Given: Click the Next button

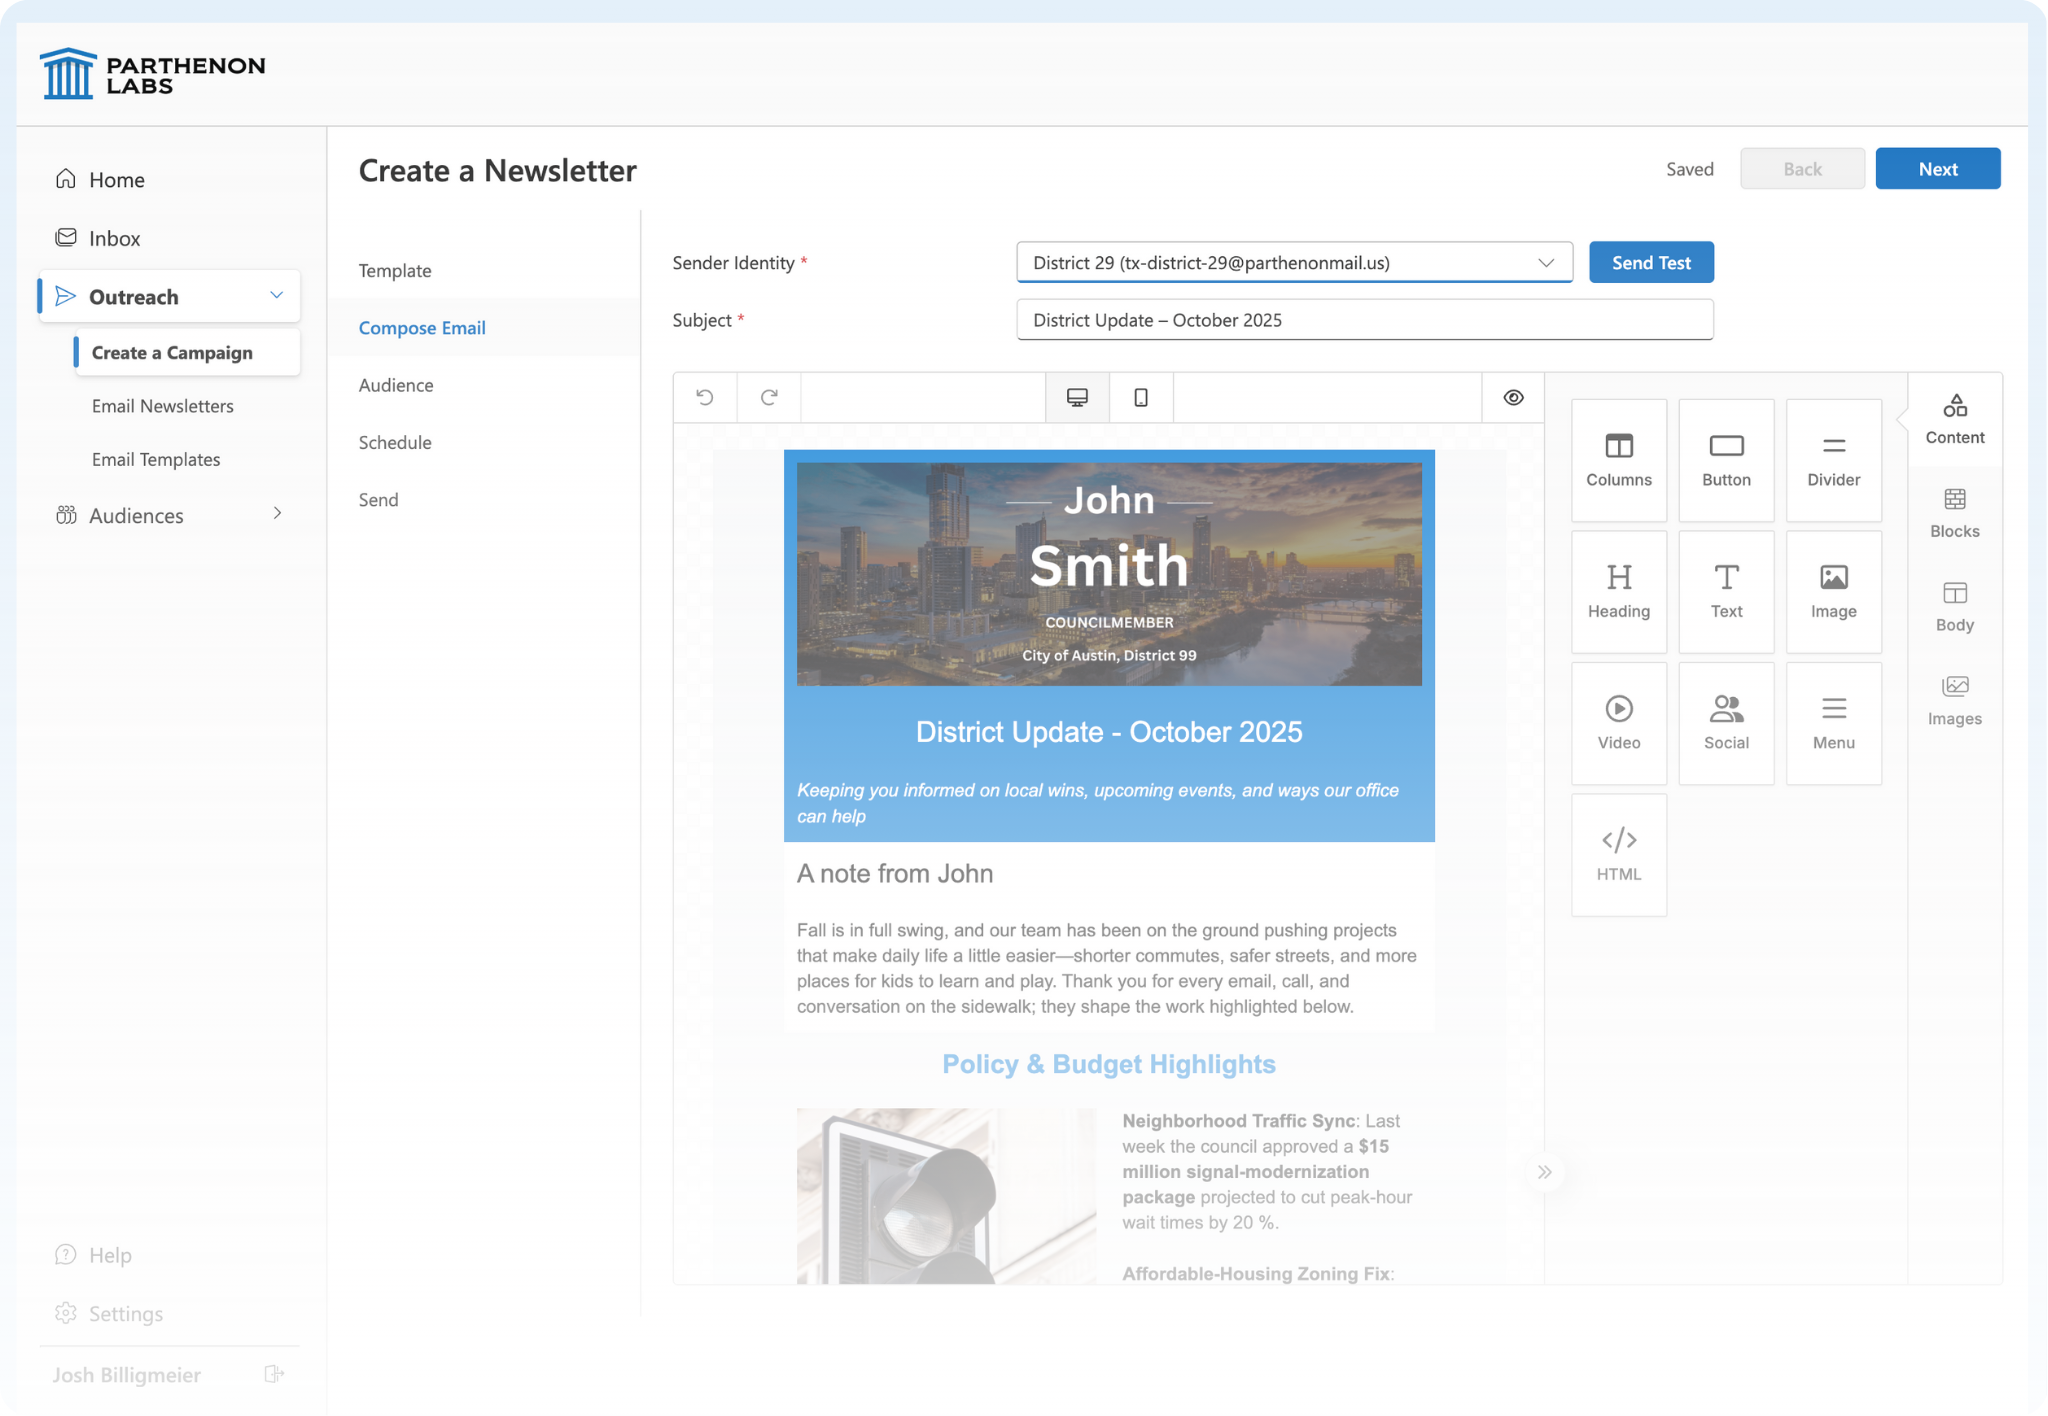Looking at the screenshot, I should coord(1937,169).
